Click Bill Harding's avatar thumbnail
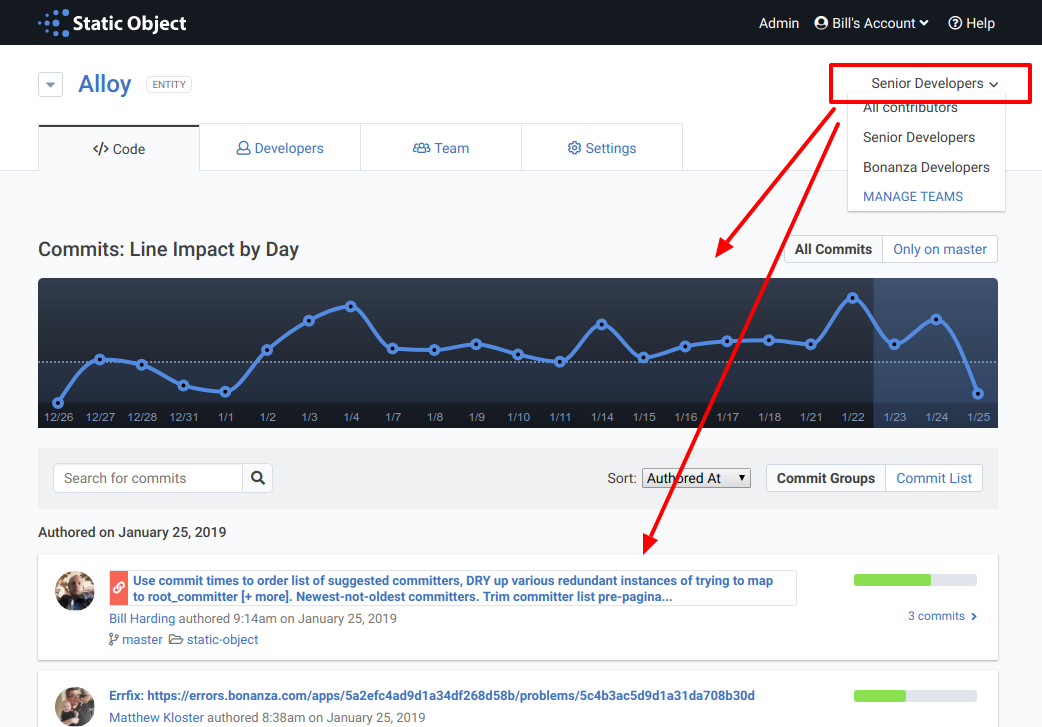This screenshot has width=1042, height=727. pyautogui.click(x=75, y=591)
